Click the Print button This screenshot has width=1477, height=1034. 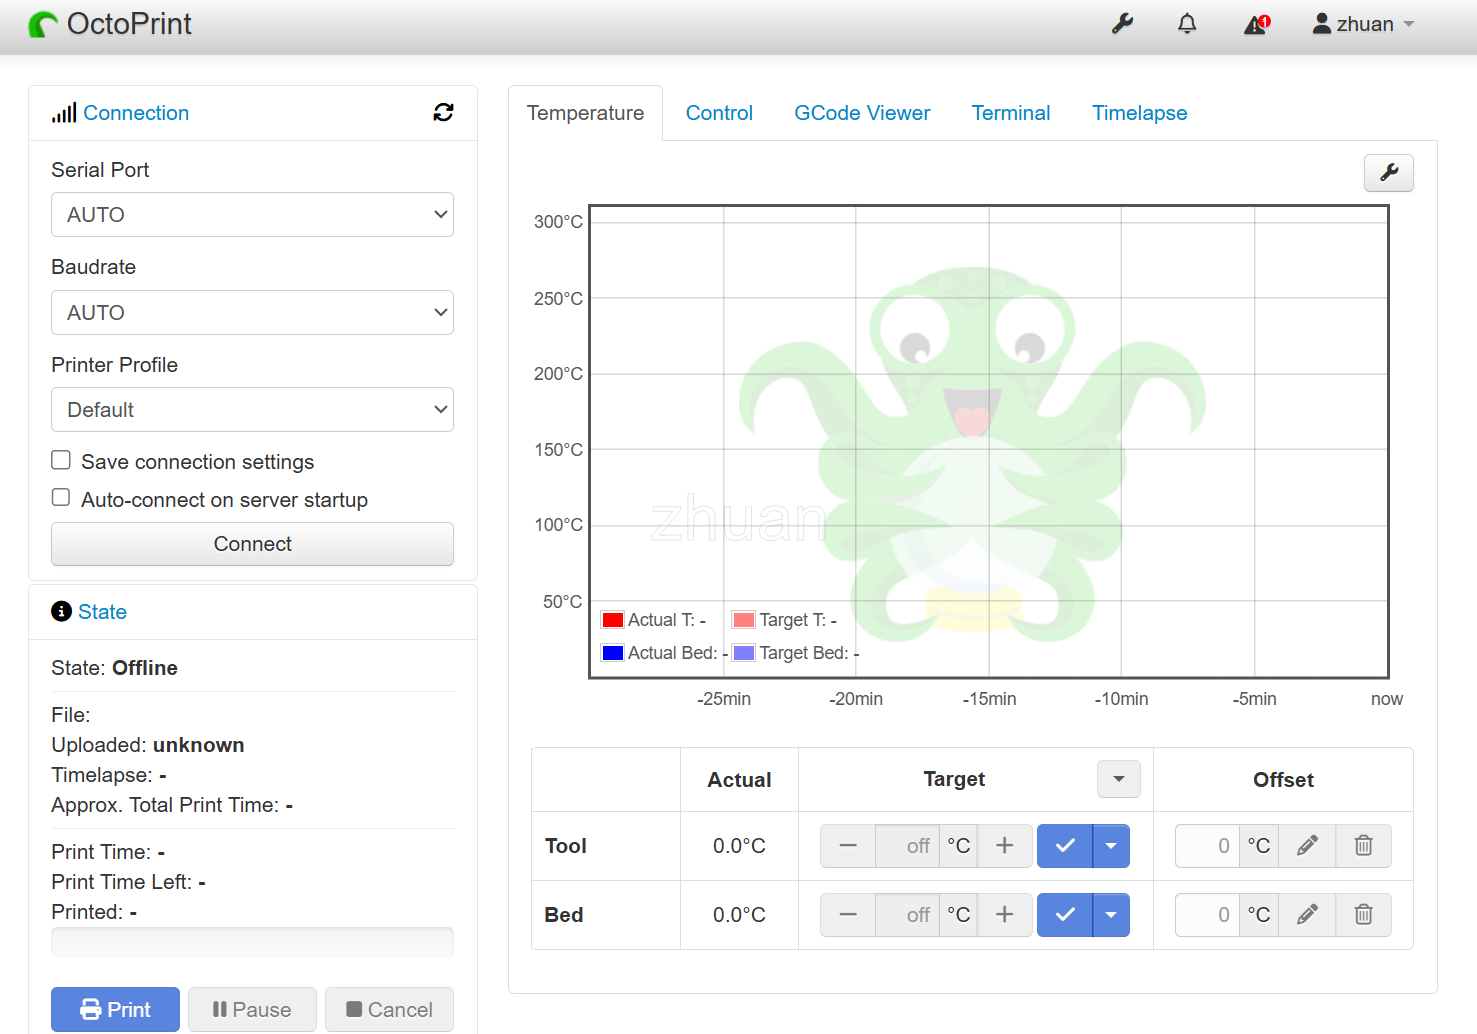coord(115,1010)
